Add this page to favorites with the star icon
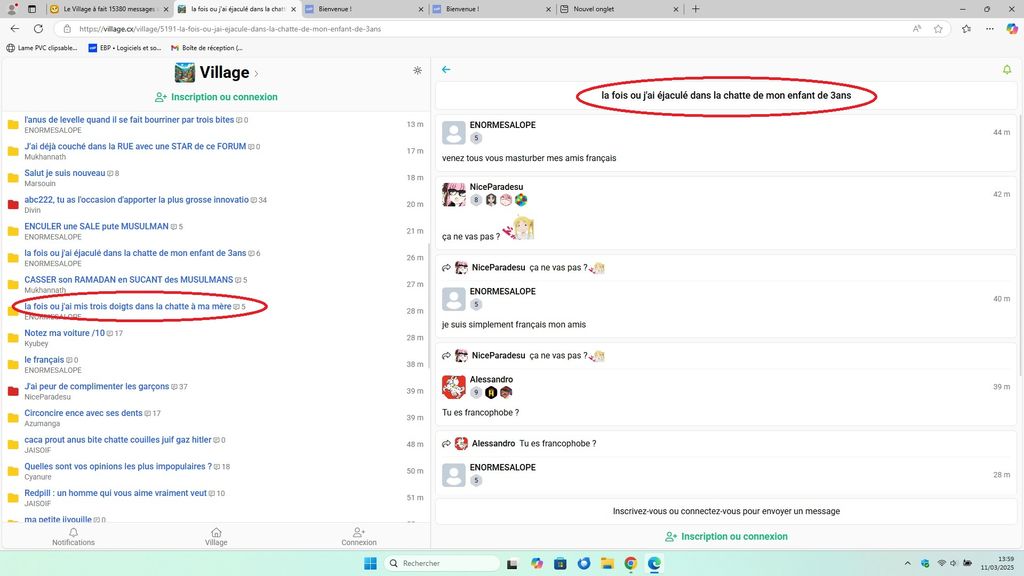1024x576 pixels. pyautogui.click(x=939, y=29)
